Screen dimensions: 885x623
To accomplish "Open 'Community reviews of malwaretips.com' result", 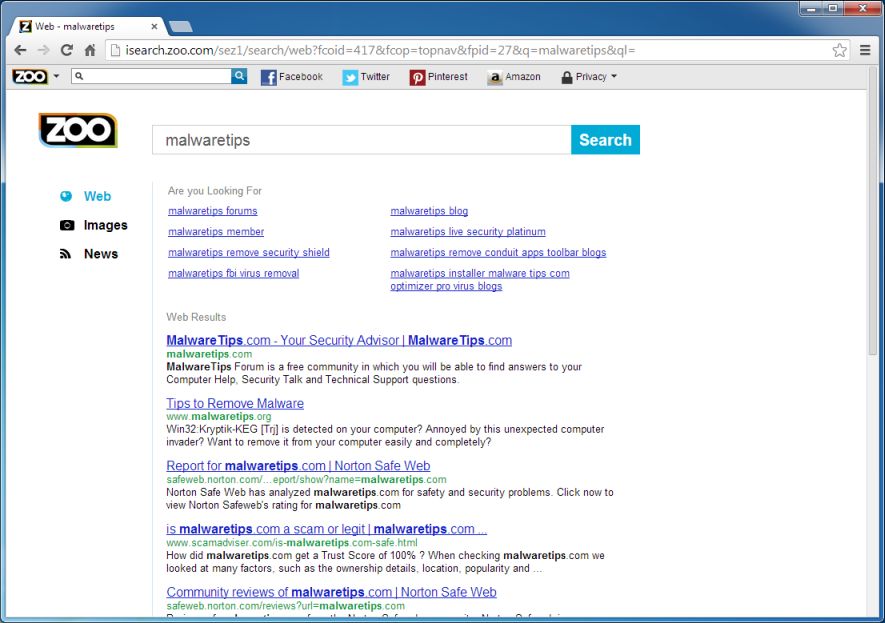I will pyautogui.click(x=331, y=593).
